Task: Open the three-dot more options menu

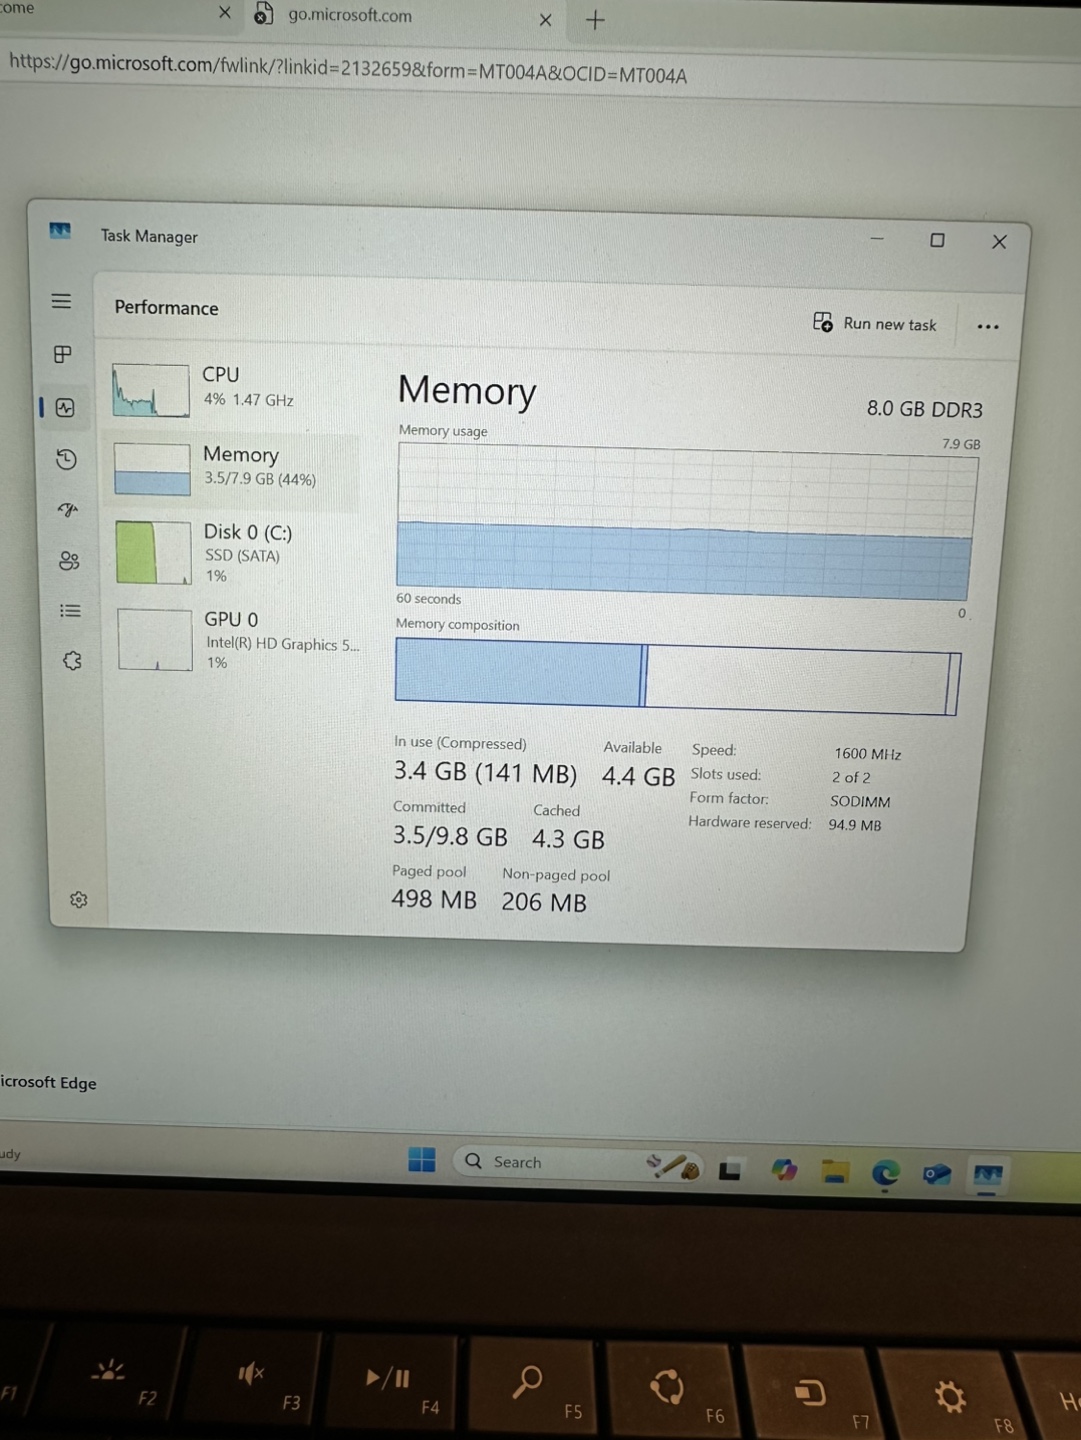Action: 988,326
